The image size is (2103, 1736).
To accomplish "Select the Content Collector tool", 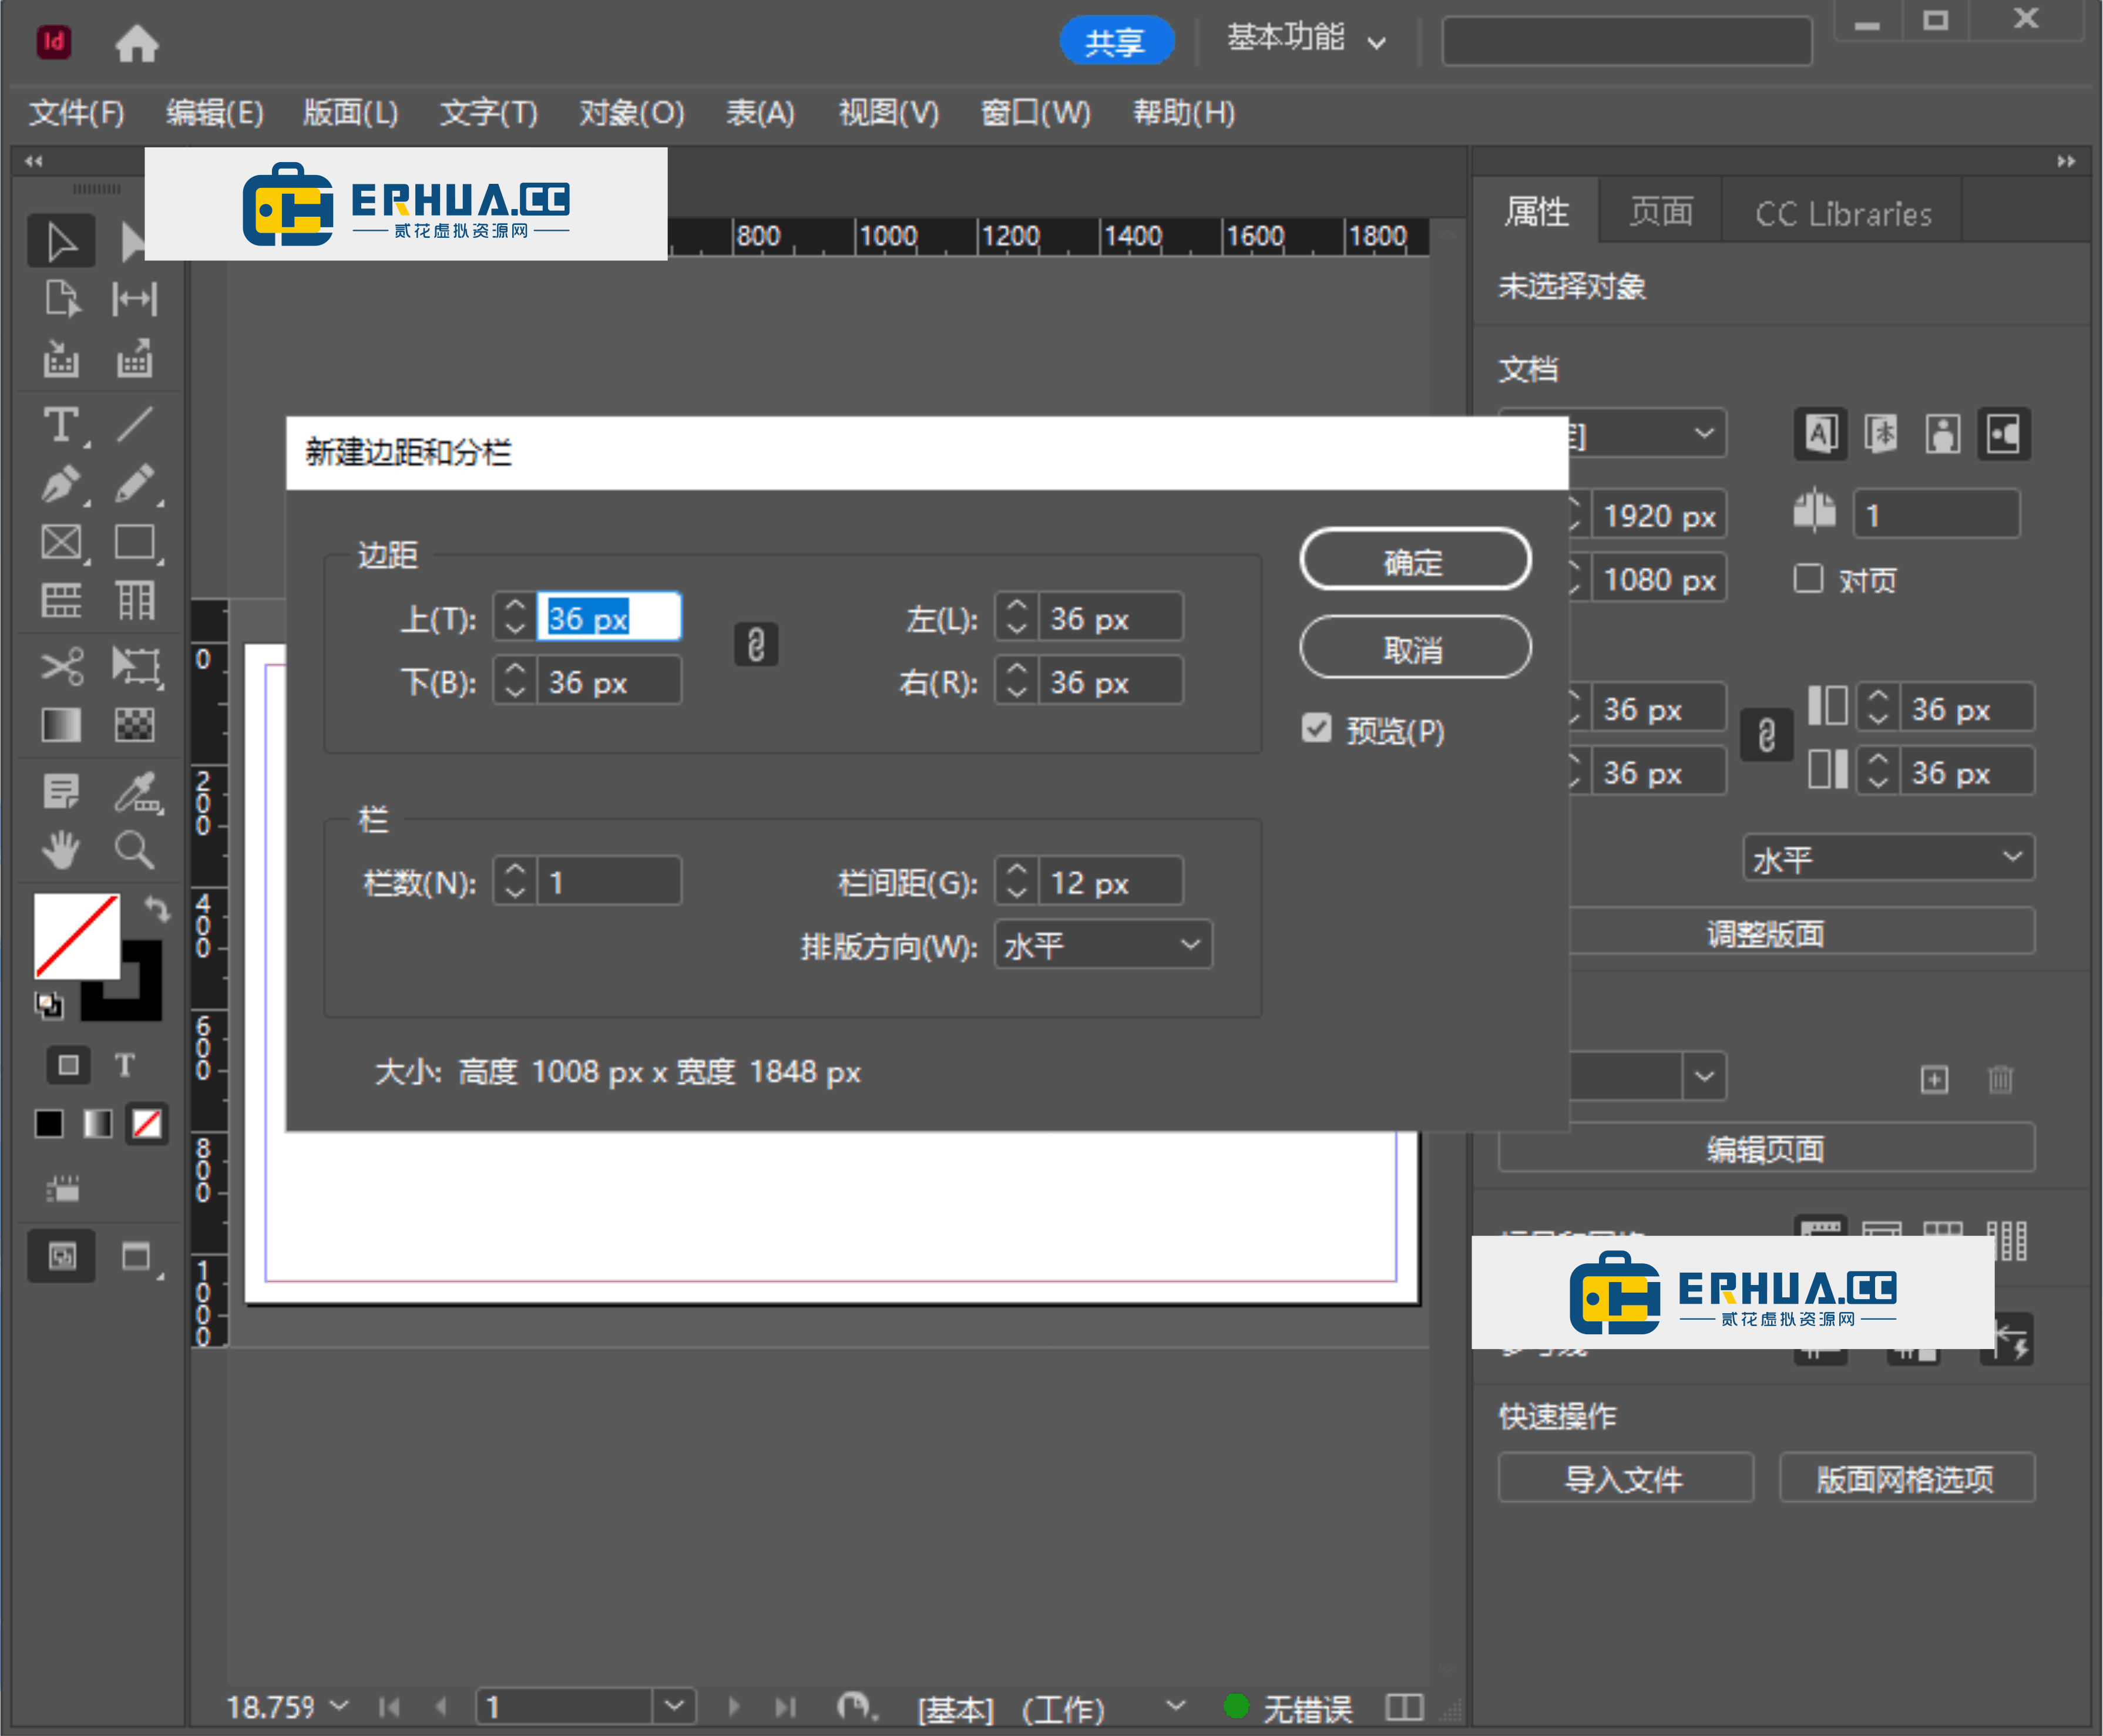I will pyautogui.click(x=61, y=358).
